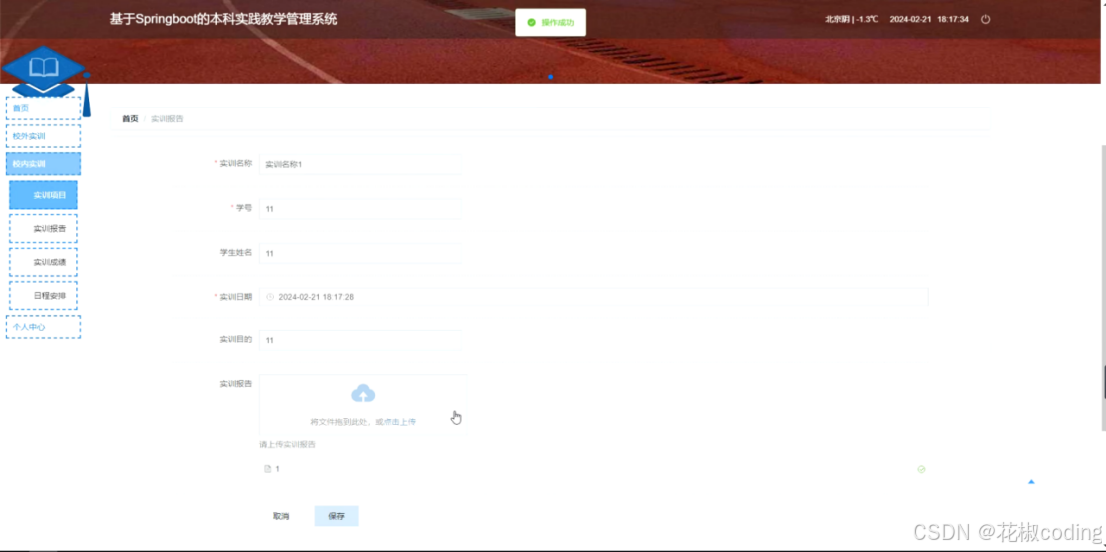Click the power logout icon in header

click(985, 19)
